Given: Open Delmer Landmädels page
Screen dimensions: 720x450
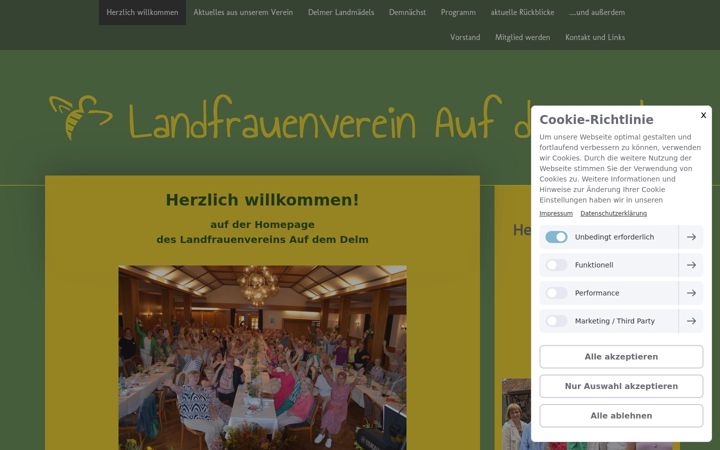Looking at the screenshot, I should [341, 12].
